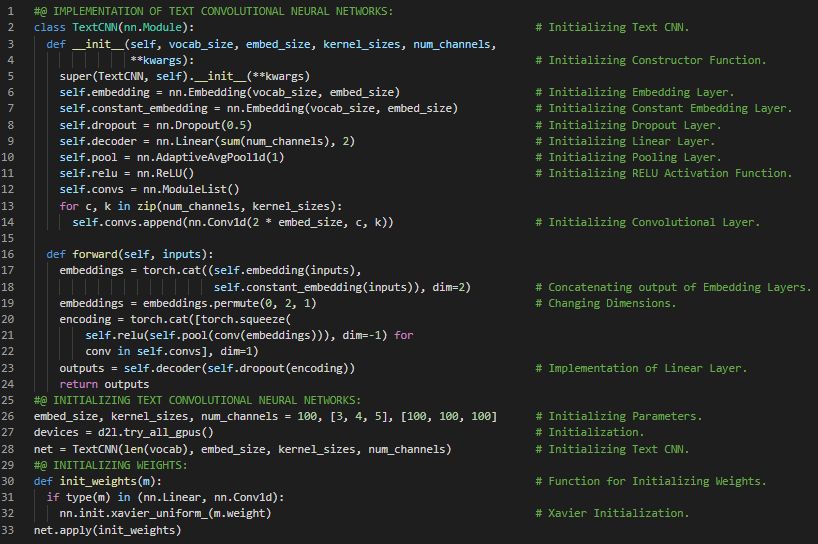Click the 'Xavier Initialization' comment
Image resolution: width=818 pixels, height=544 pixels.
[618, 513]
